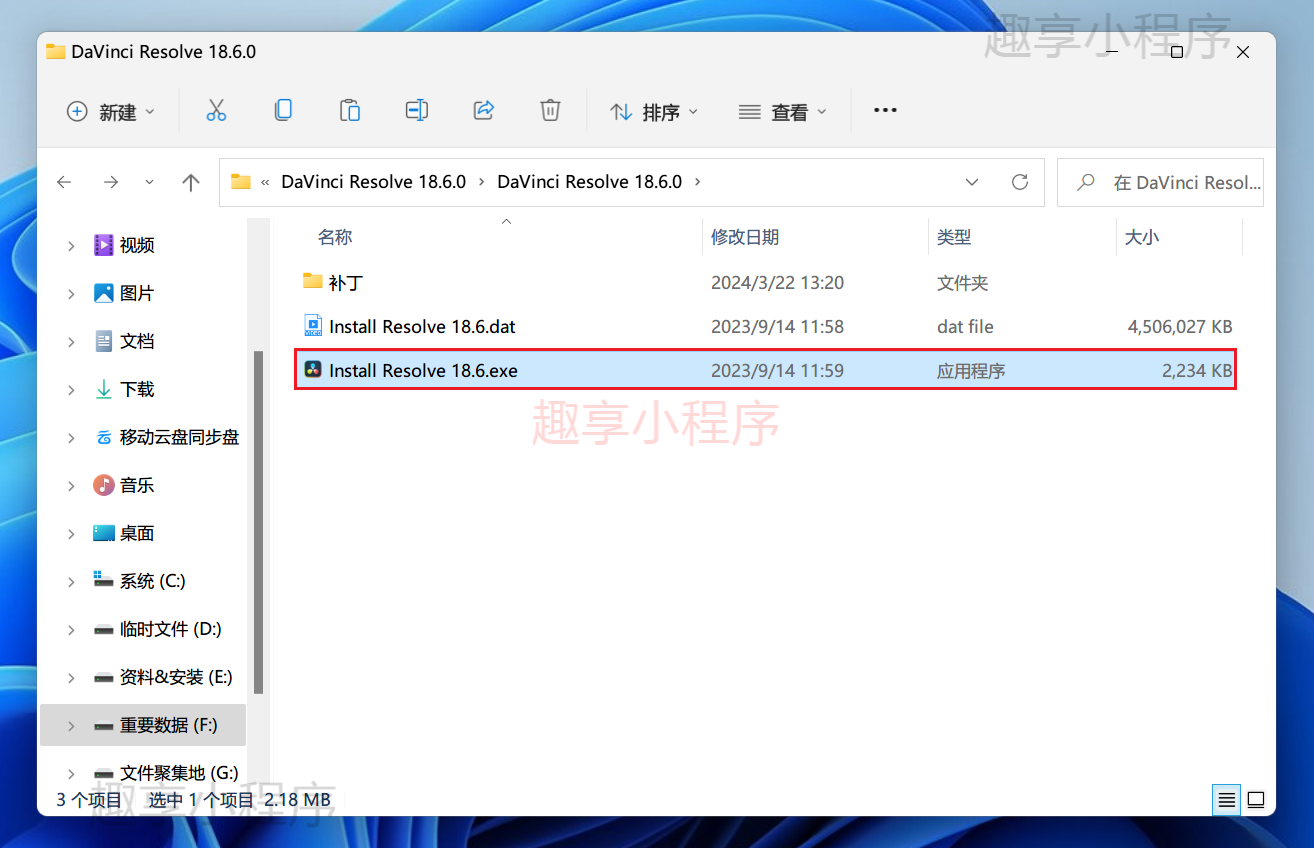The height and width of the screenshot is (848, 1314).
Task: Expand the 图片 tree node
Action: click(71, 293)
